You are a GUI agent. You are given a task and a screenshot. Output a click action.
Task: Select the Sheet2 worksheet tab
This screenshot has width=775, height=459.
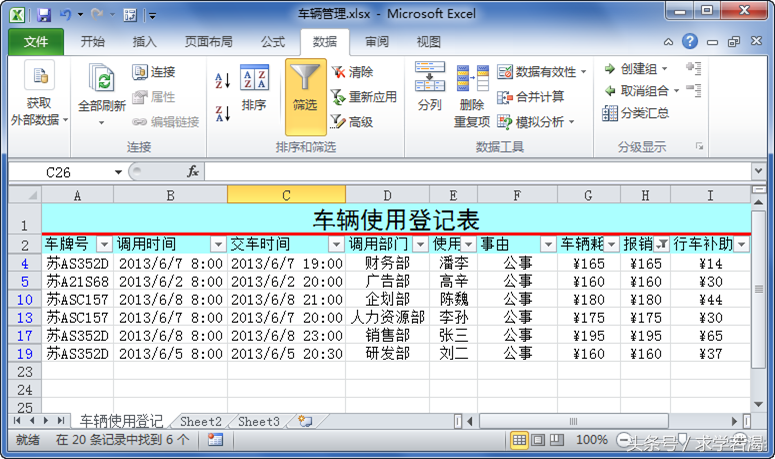201,421
